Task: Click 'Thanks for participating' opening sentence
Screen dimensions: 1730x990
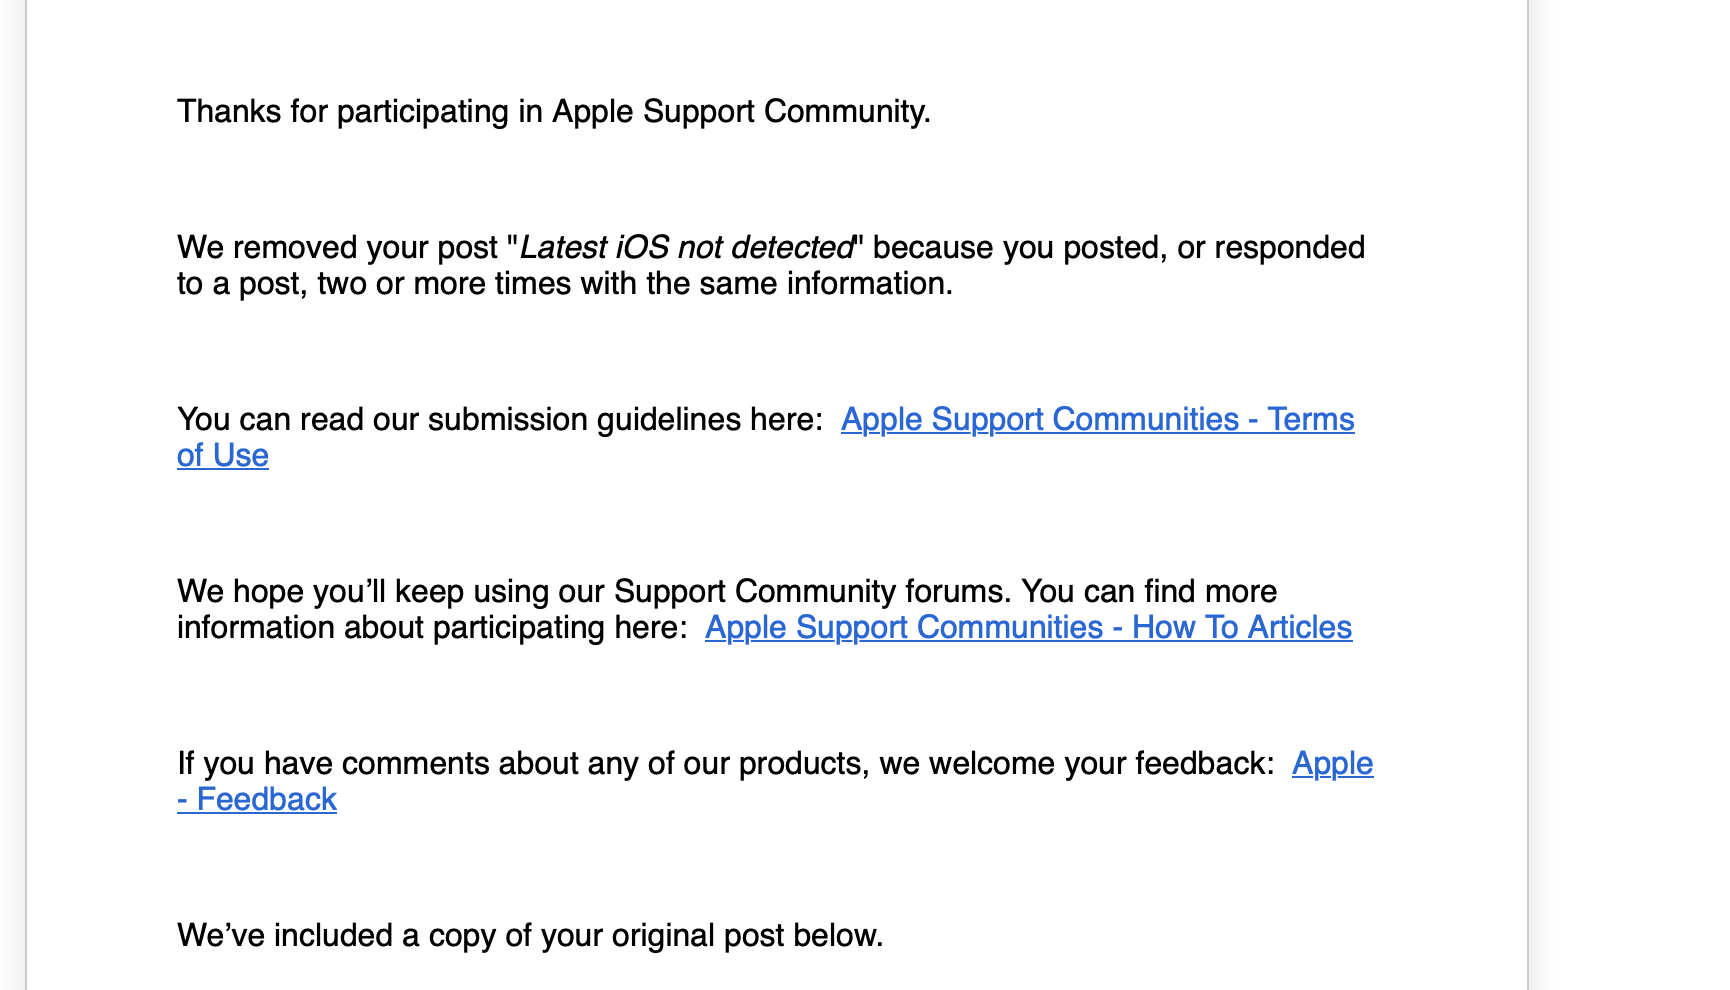Action: coord(554,111)
